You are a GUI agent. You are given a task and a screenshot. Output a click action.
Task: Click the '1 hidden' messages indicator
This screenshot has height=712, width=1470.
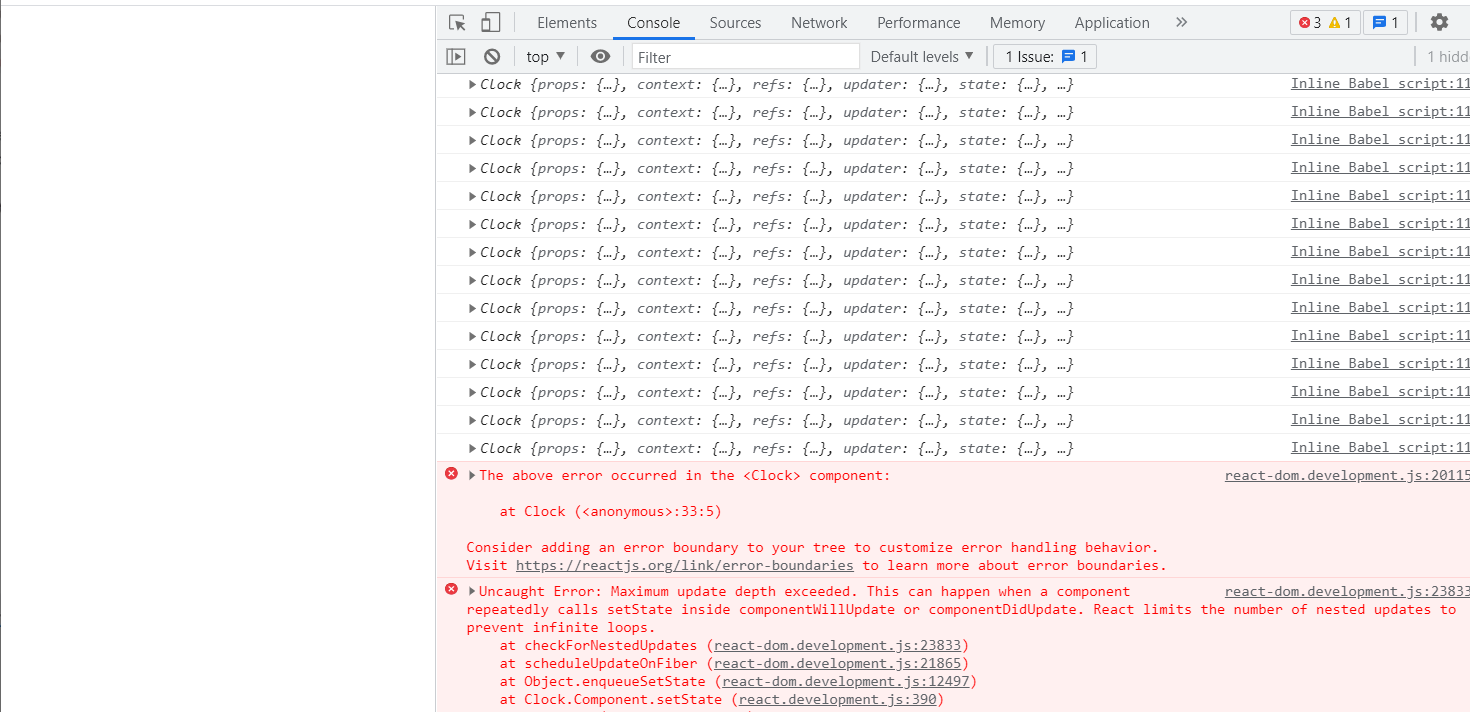[x=1447, y=57]
